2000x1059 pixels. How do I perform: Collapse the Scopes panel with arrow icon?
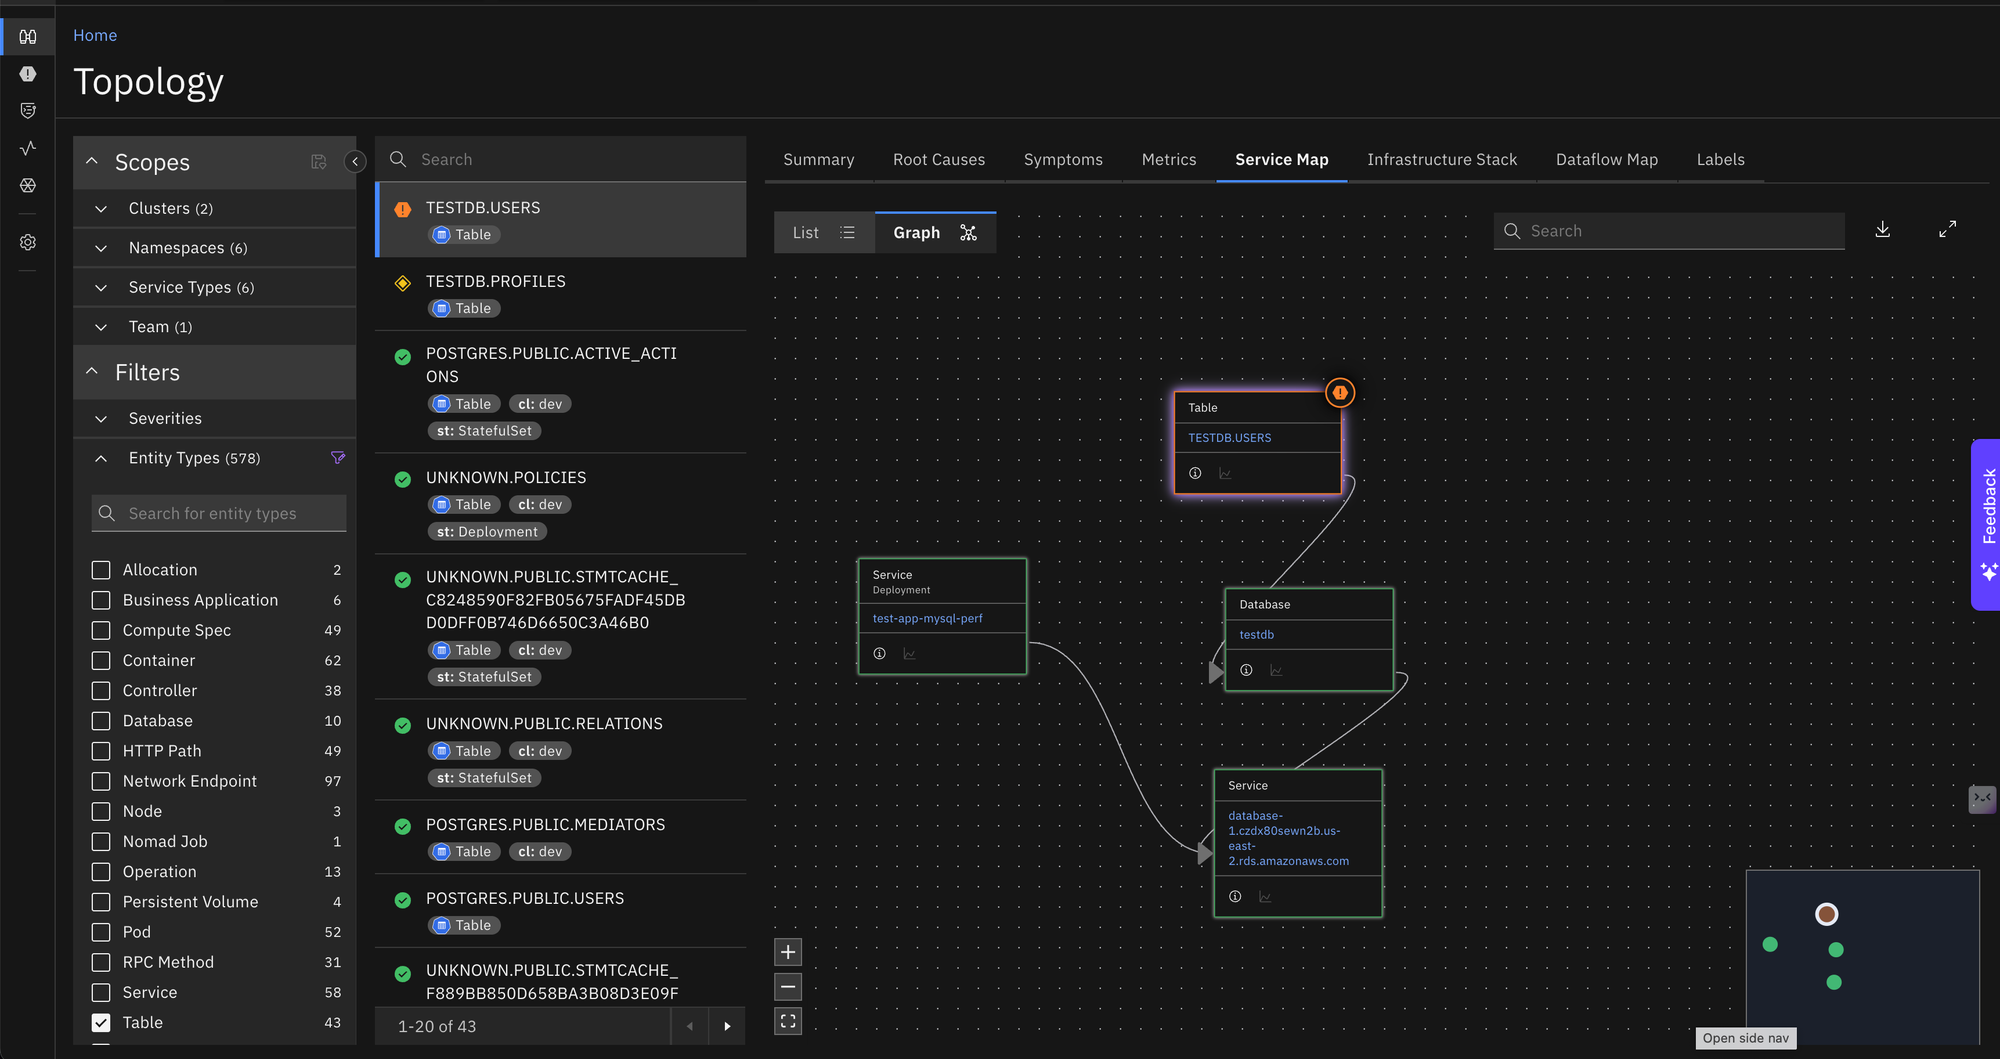coord(355,161)
